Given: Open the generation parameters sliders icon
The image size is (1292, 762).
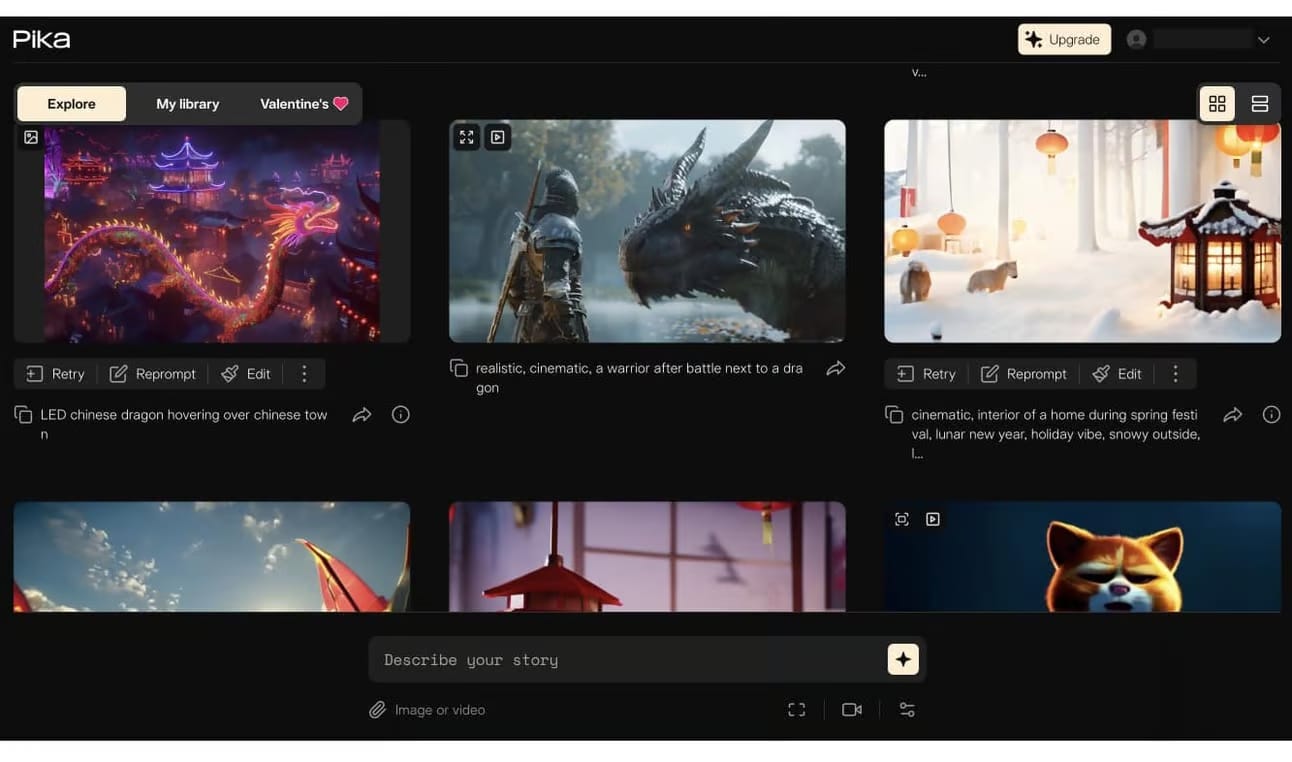Looking at the screenshot, I should (x=907, y=710).
